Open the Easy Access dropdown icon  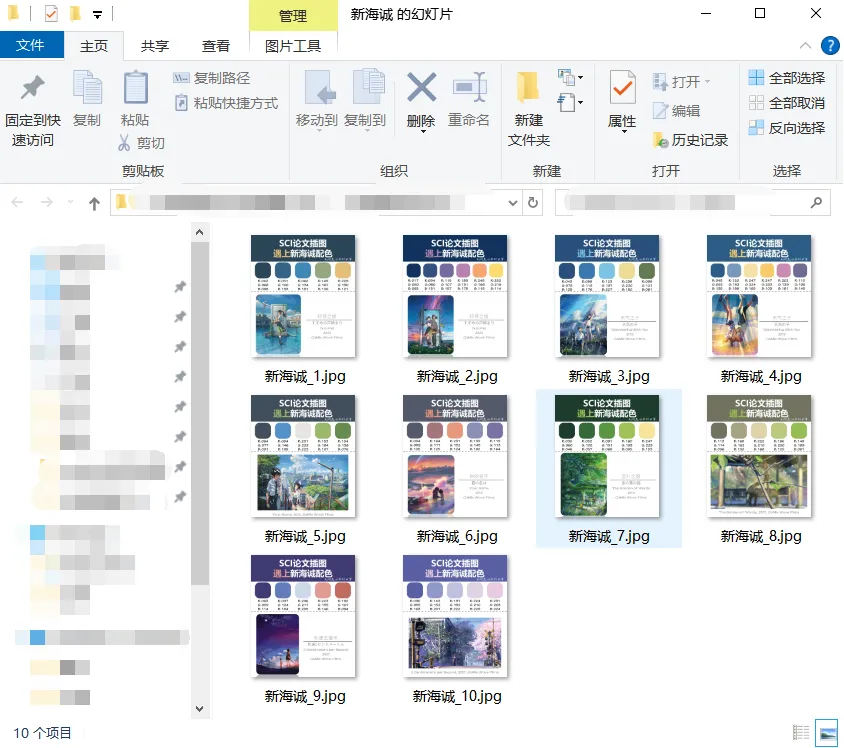(570, 102)
